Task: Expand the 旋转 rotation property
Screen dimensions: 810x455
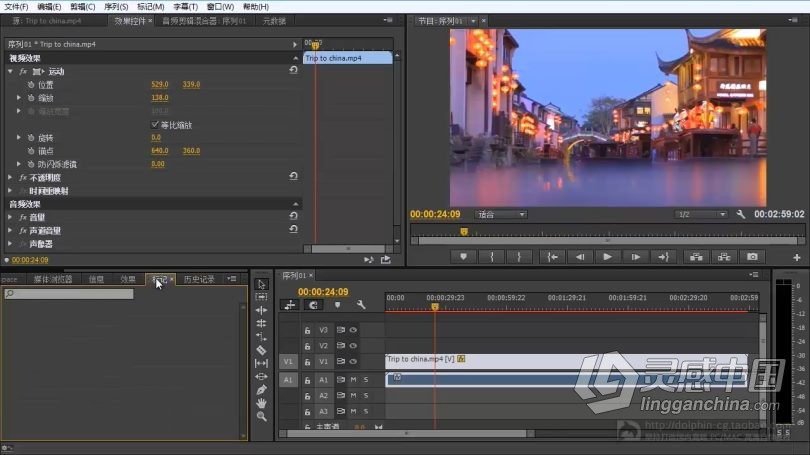Action: click(x=19, y=137)
